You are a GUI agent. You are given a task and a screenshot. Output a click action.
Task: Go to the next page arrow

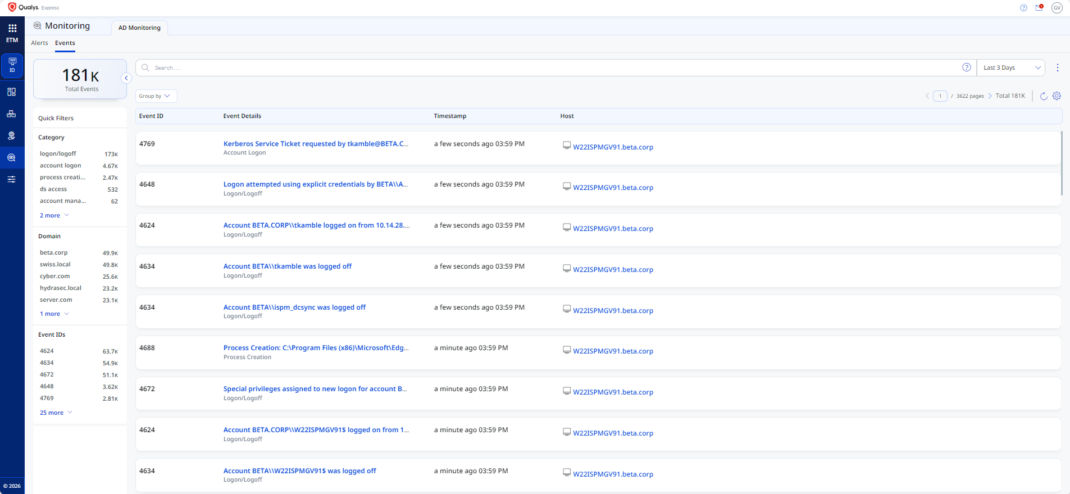[x=990, y=96]
